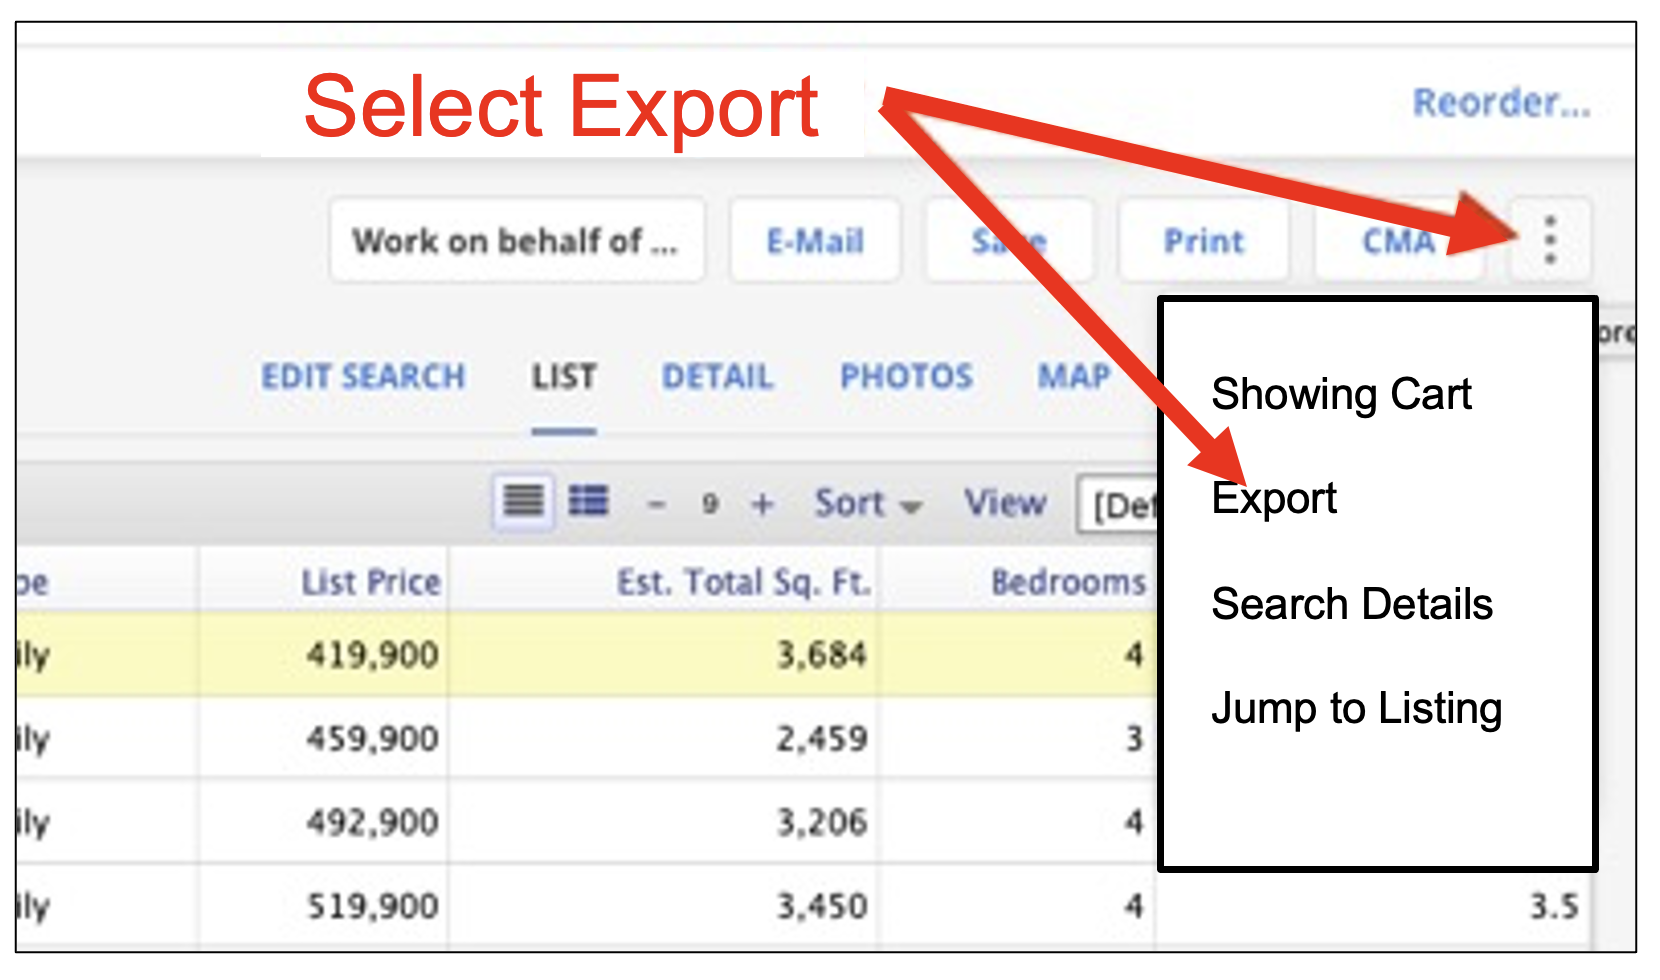
Task: Open Showing Cart from the menu
Action: pyautogui.click(x=1341, y=394)
